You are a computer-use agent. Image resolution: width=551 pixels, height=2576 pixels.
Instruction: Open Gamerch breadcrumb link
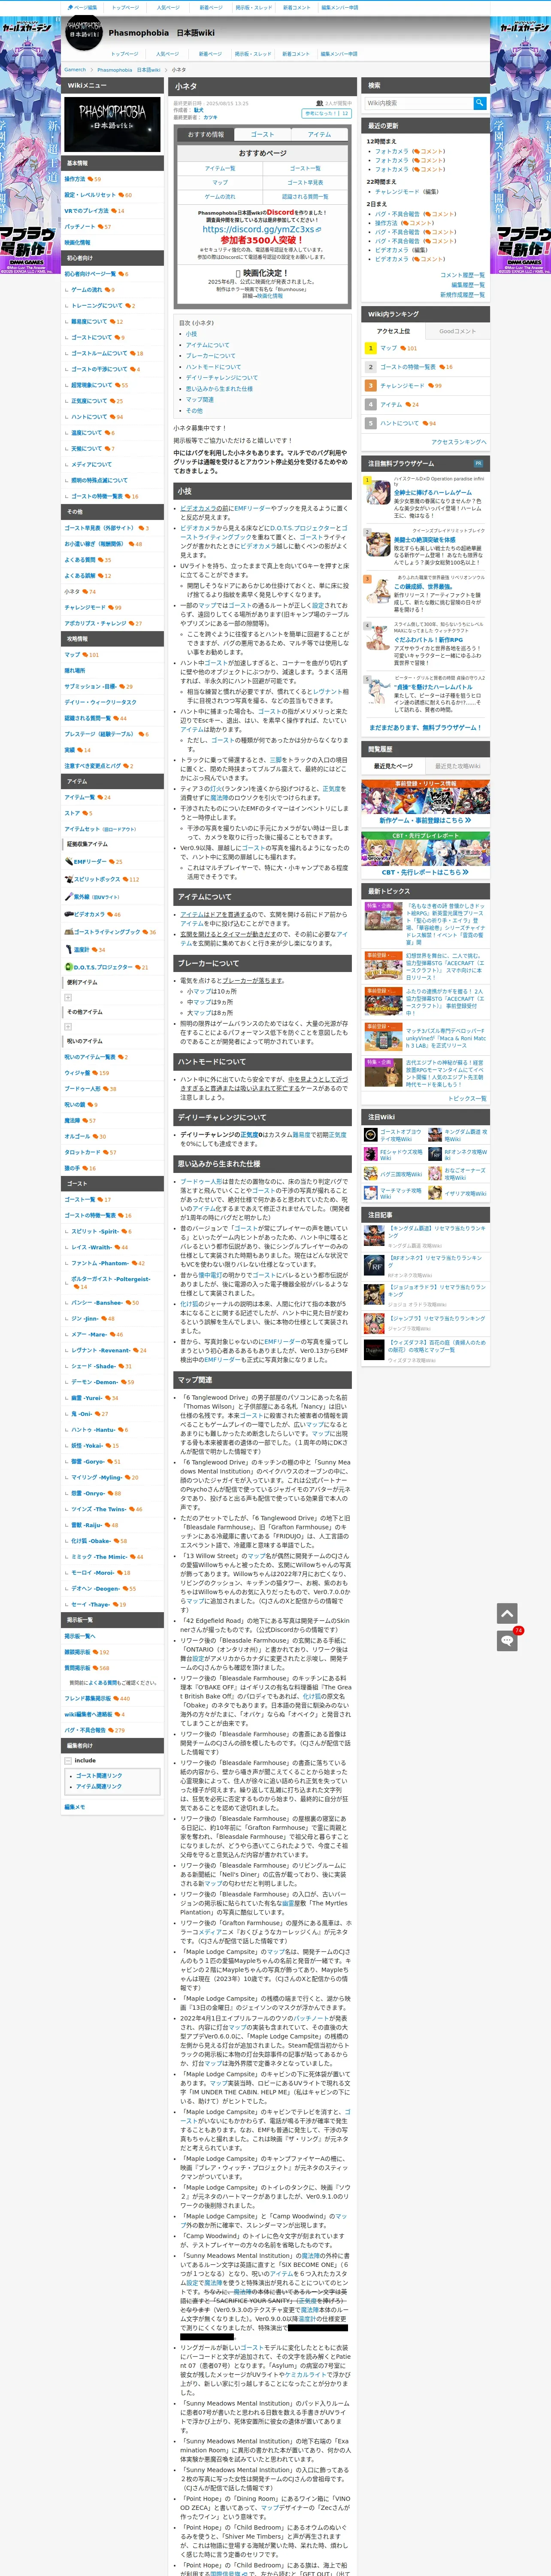pyautogui.click(x=75, y=70)
